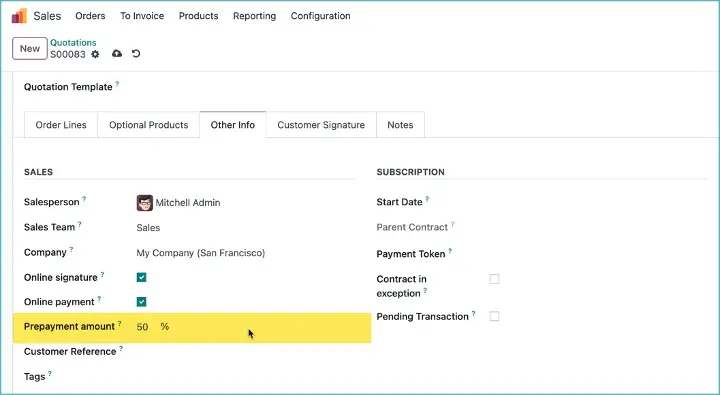Click the help tooltip next to Salesperson
The image size is (720, 395).
[x=84, y=199]
